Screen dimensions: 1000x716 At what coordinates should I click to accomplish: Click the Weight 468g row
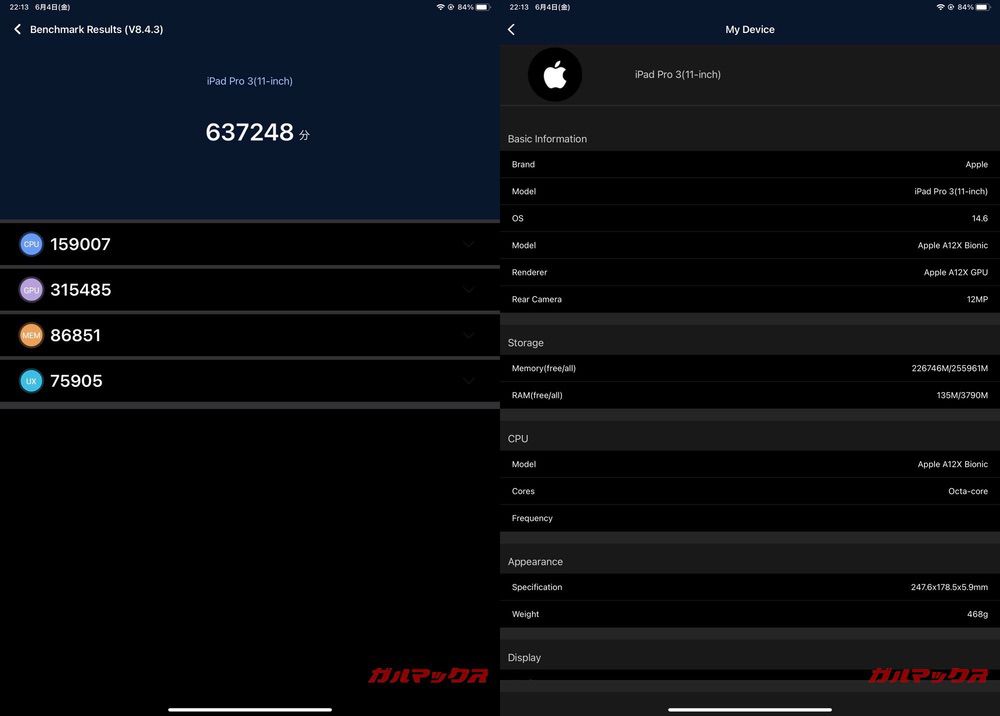pos(749,613)
